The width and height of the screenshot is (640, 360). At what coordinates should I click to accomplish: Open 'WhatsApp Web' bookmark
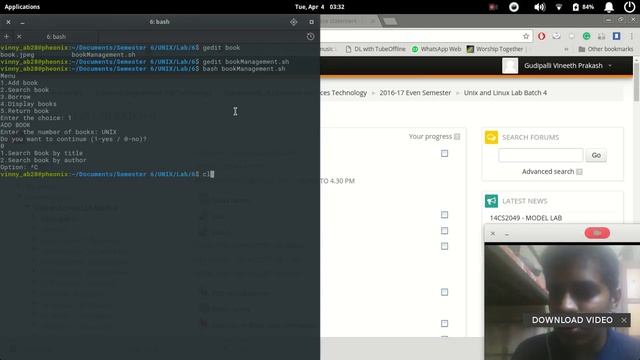pyautogui.click(x=436, y=49)
